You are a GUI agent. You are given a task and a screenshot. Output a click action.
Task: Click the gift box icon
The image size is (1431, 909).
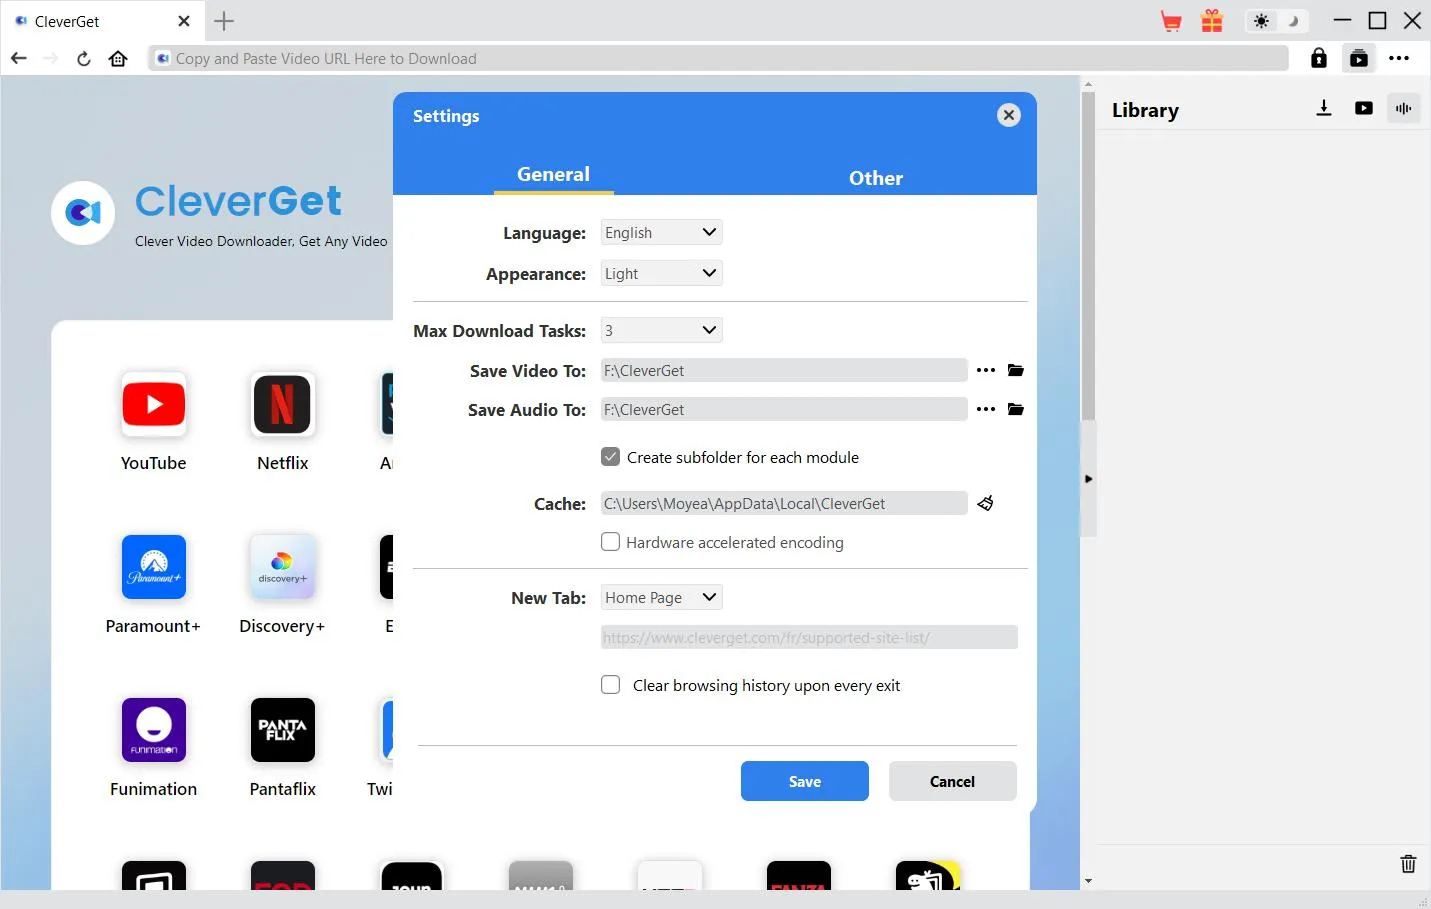(1212, 21)
